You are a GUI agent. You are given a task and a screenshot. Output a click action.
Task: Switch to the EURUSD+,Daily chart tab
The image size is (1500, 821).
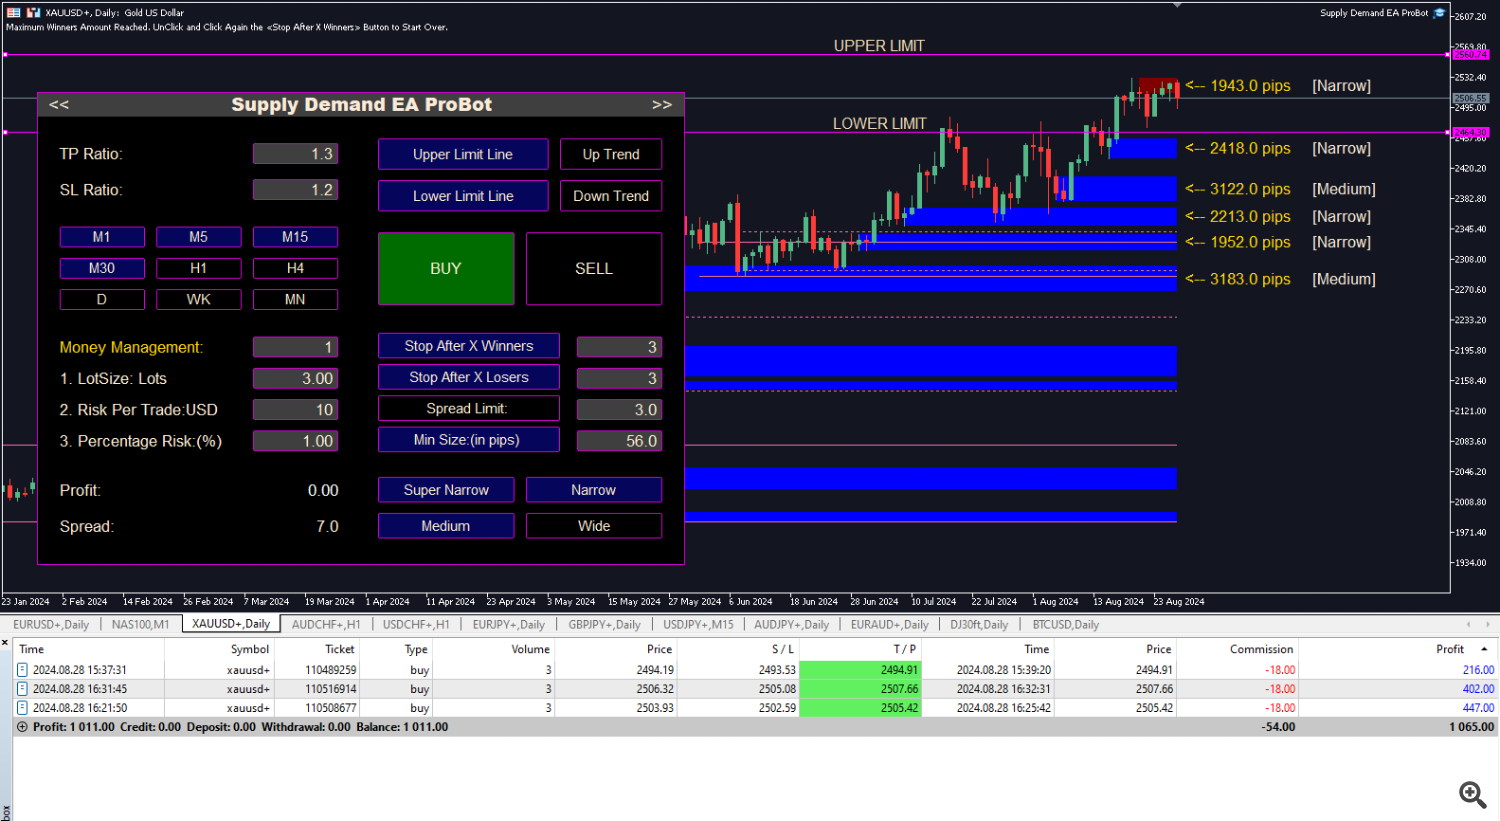51,624
